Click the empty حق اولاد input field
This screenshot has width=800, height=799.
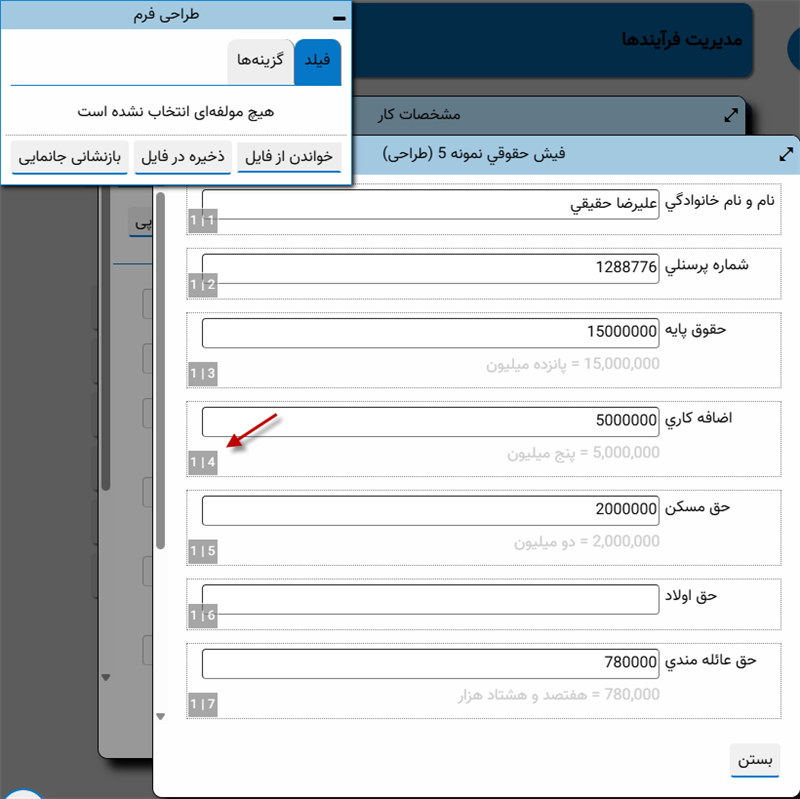click(430, 598)
